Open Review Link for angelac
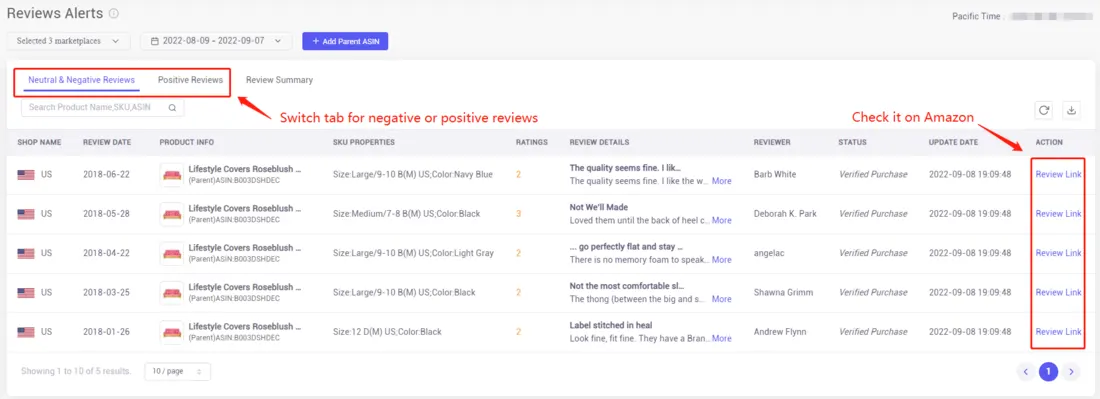The image size is (1100, 399). pyautogui.click(x=1058, y=253)
